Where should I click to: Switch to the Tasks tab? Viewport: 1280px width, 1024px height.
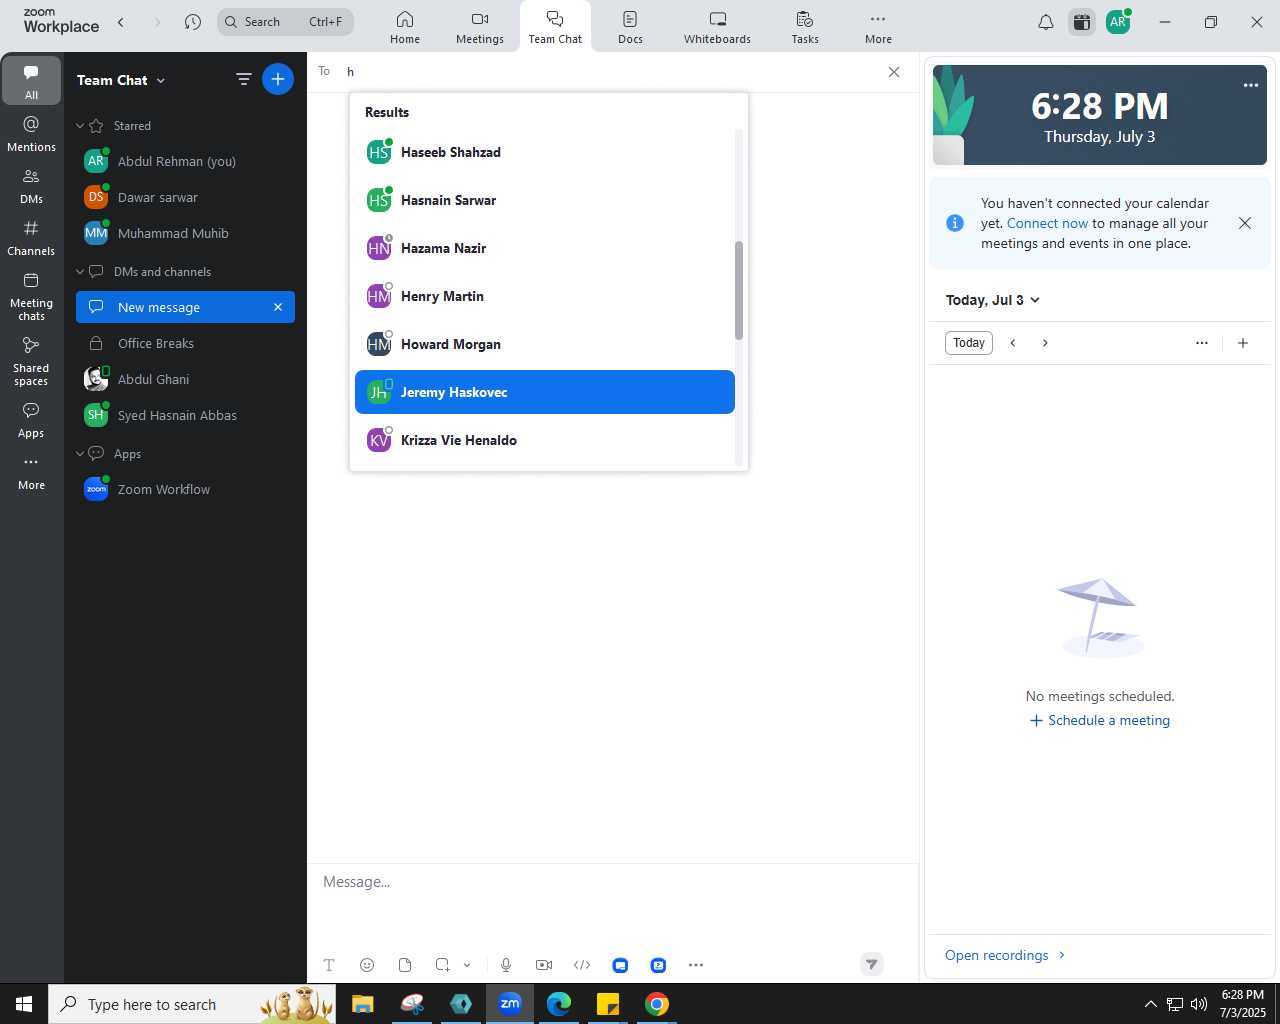[x=805, y=27]
